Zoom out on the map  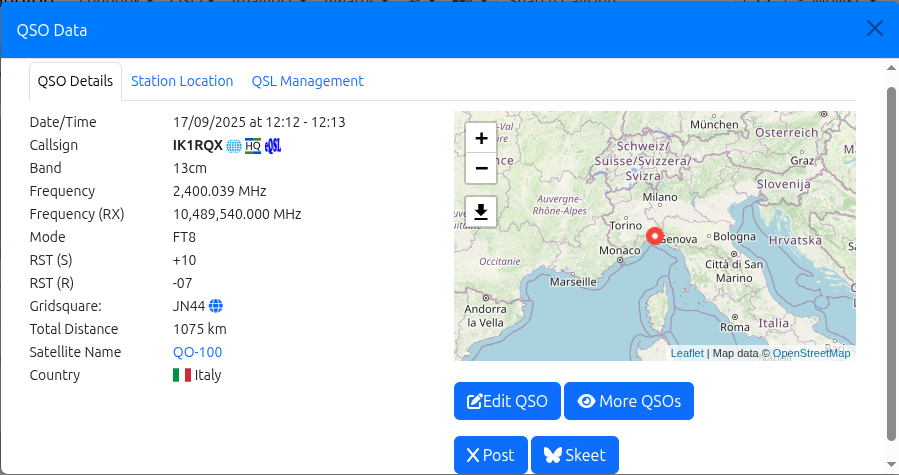click(x=481, y=167)
